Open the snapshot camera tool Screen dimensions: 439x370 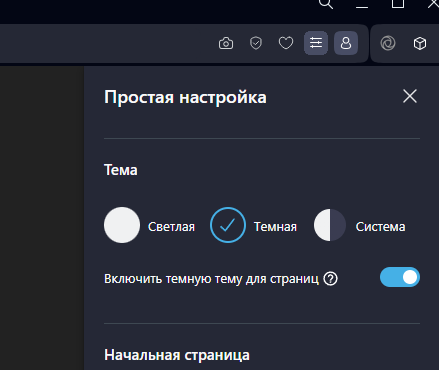pyautogui.click(x=226, y=43)
